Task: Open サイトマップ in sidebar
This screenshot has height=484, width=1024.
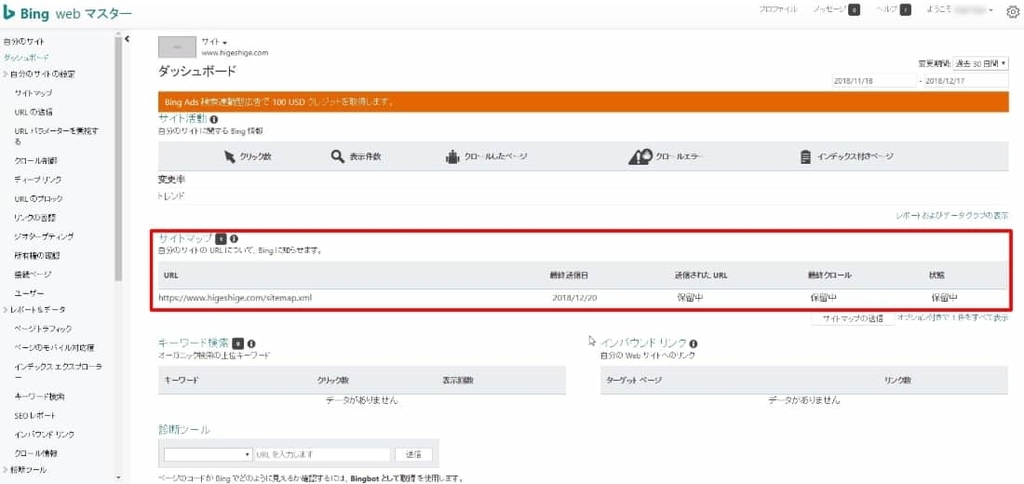Action: (x=33, y=93)
